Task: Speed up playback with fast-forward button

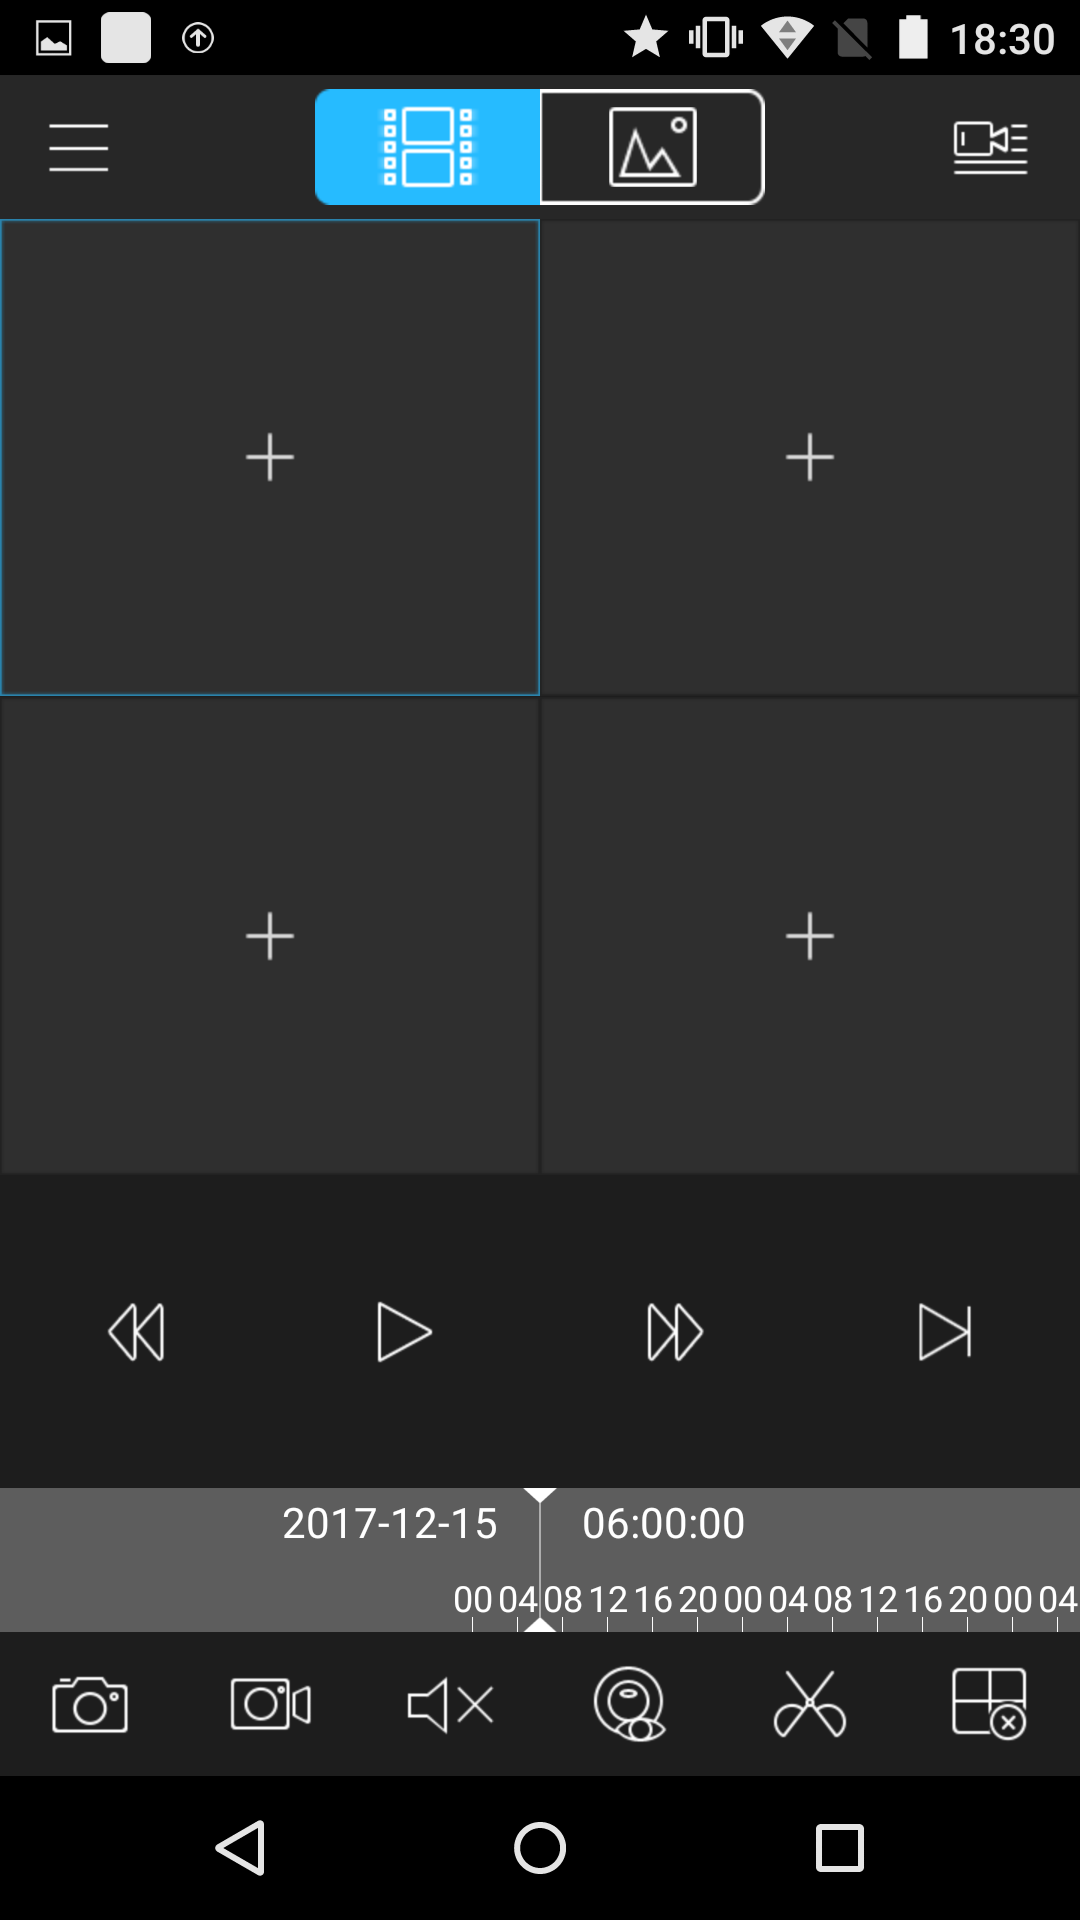Action: click(675, 1332)
